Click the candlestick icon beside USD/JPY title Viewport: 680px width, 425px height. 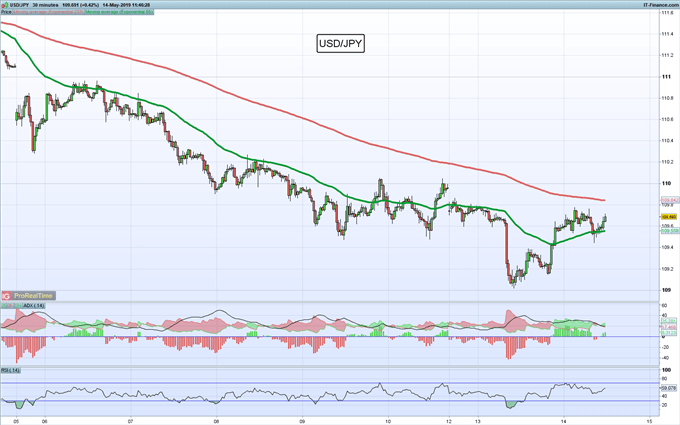tap(5, 5)
